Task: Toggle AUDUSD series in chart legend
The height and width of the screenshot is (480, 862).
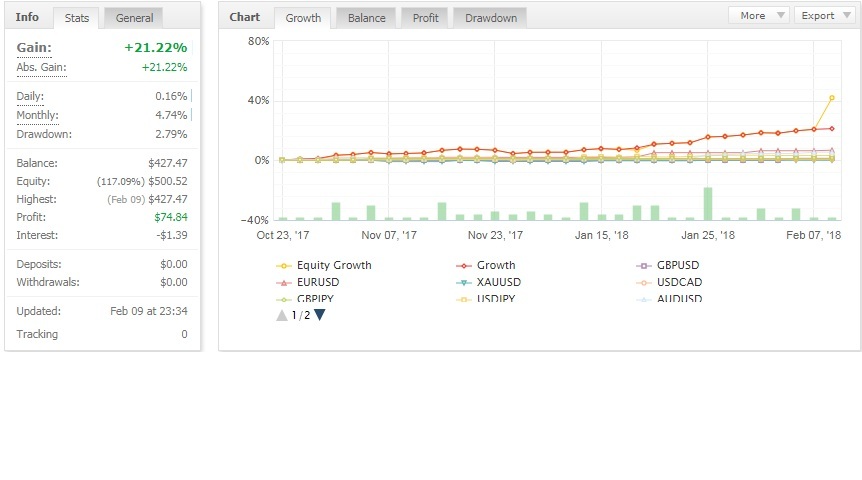Action: 669,299
